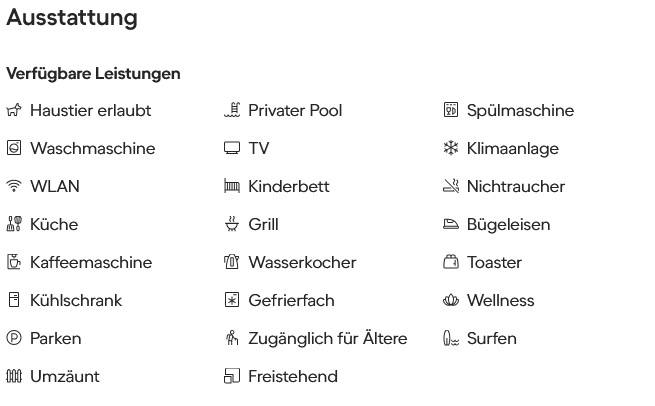
Task: Click the snowflake icon for Klimaanlage
Action: (451, 148)
